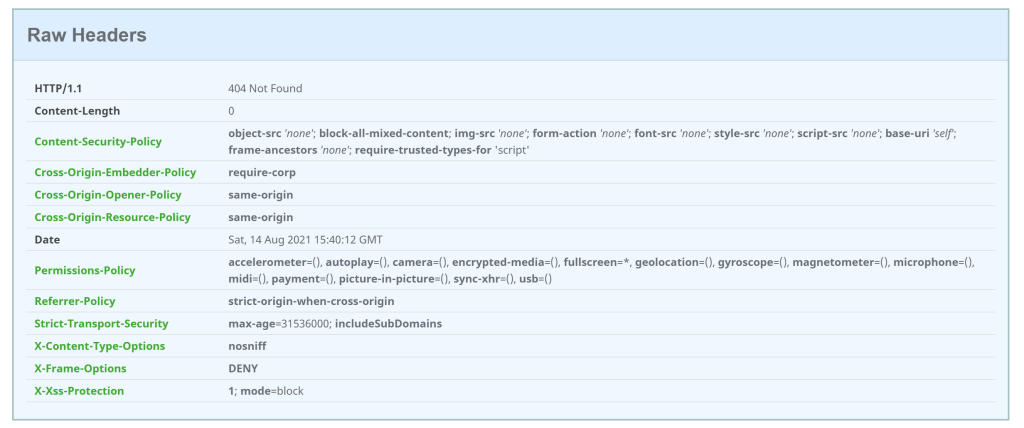Open the X-Content-Type-Options header link

point(99,346)
